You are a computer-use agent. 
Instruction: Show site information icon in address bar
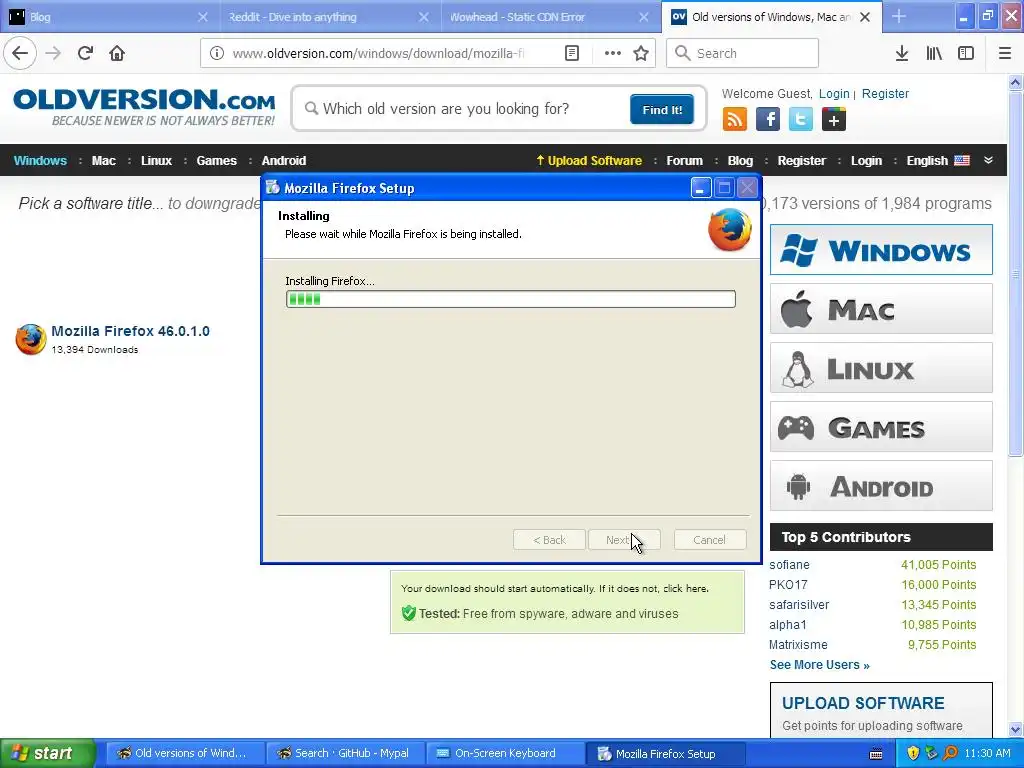click(217, 53)
